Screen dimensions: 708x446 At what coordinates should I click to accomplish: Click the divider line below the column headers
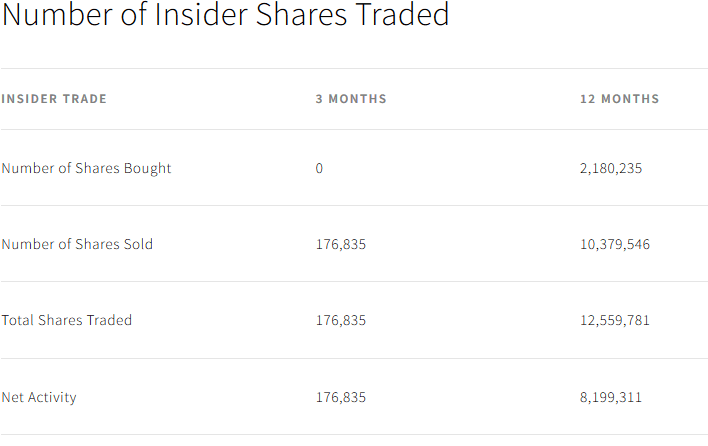354,129
